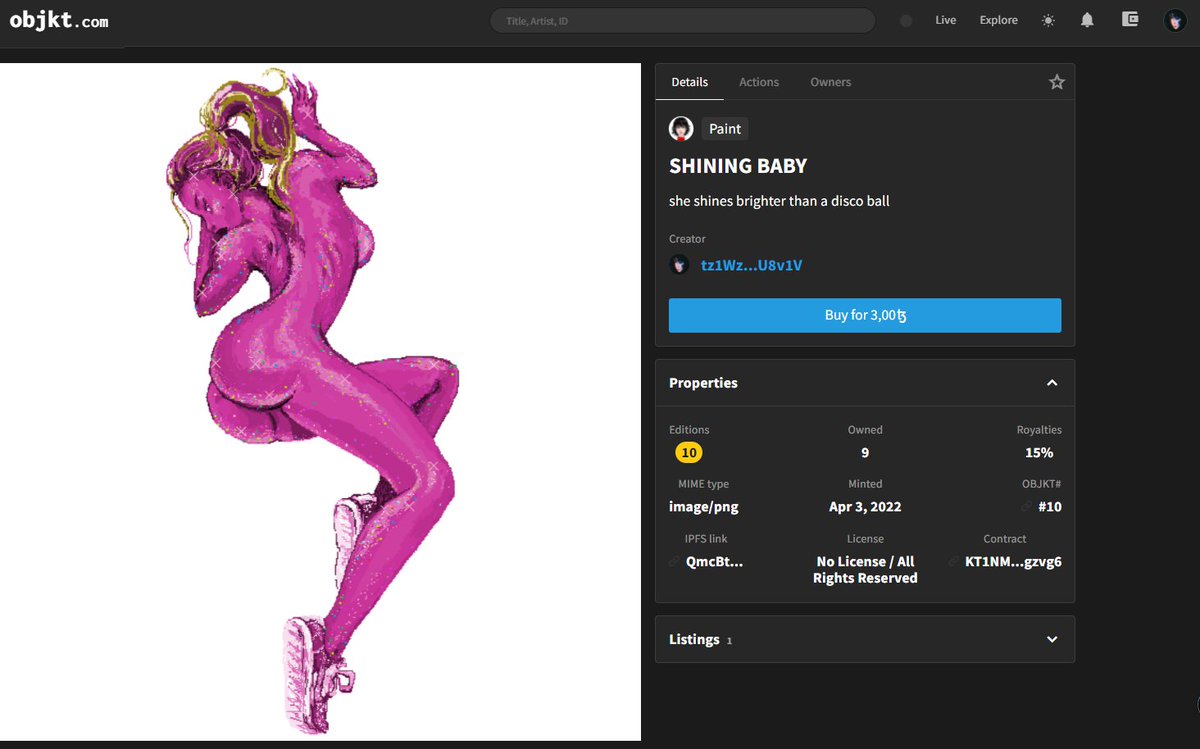Click the 'No License / All Rights Reserved' text
Image resolution: width=1200 pixels, height=749 pixels.
pyautogui.click(x=865, y=570)
